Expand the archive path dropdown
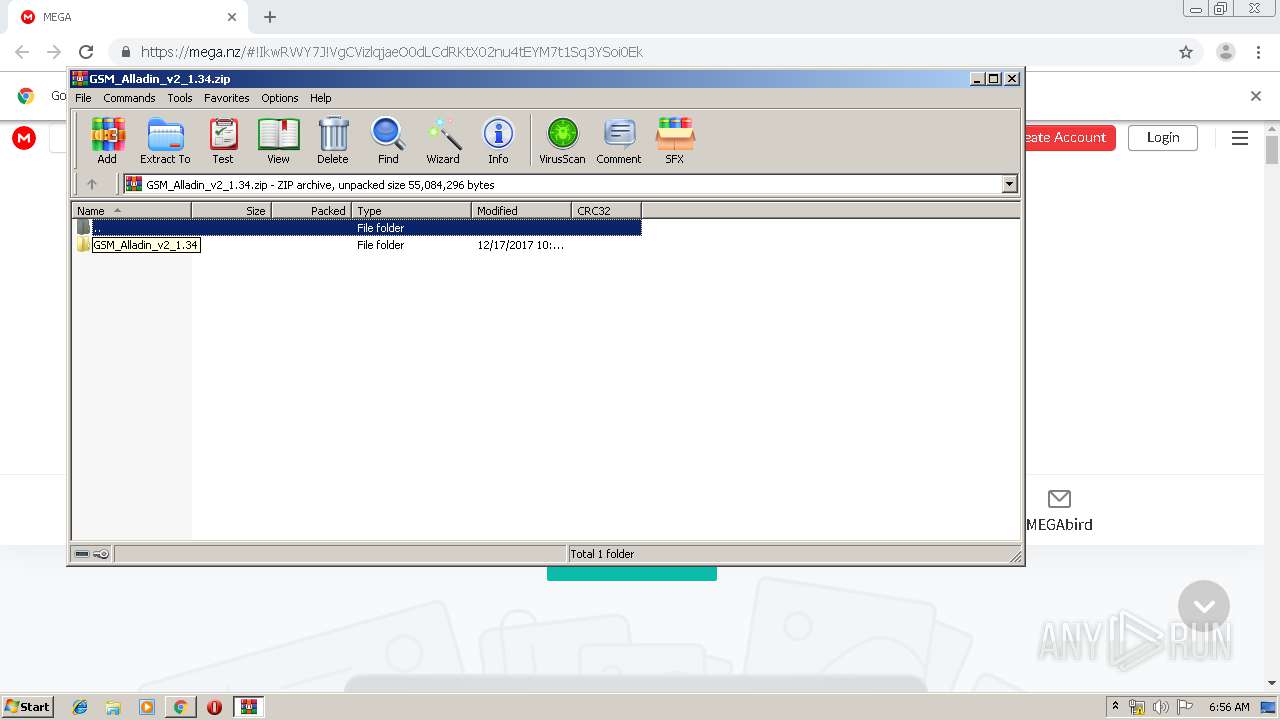Screen dimensions: 1280x720 click(x=1009, y=184)
